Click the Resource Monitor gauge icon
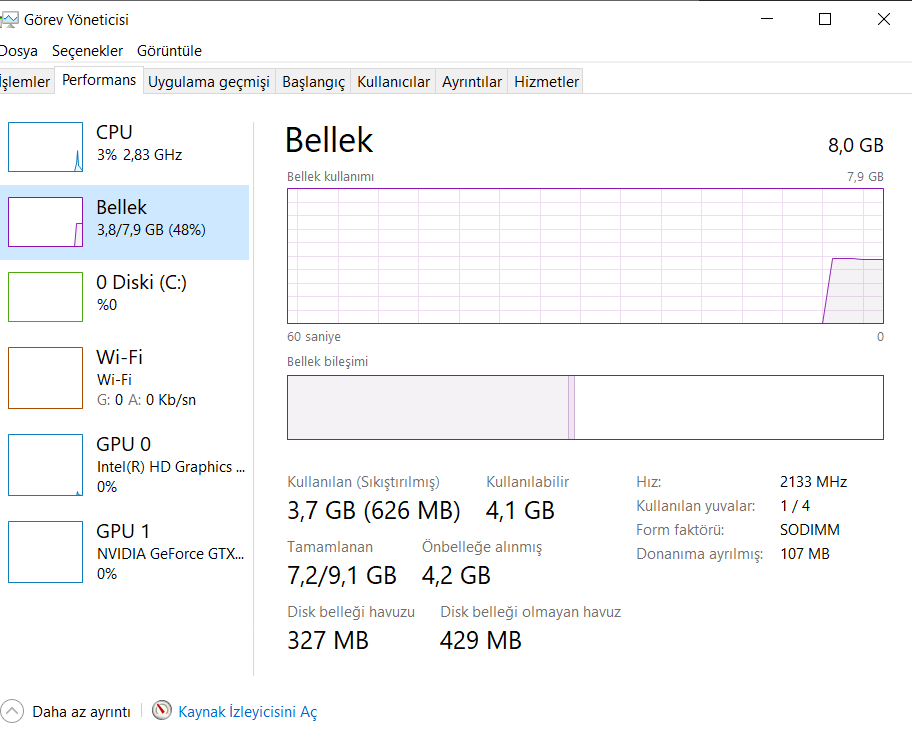Image resolution: width=912 pixels, height=739 pixels. (x=162, y=711)
